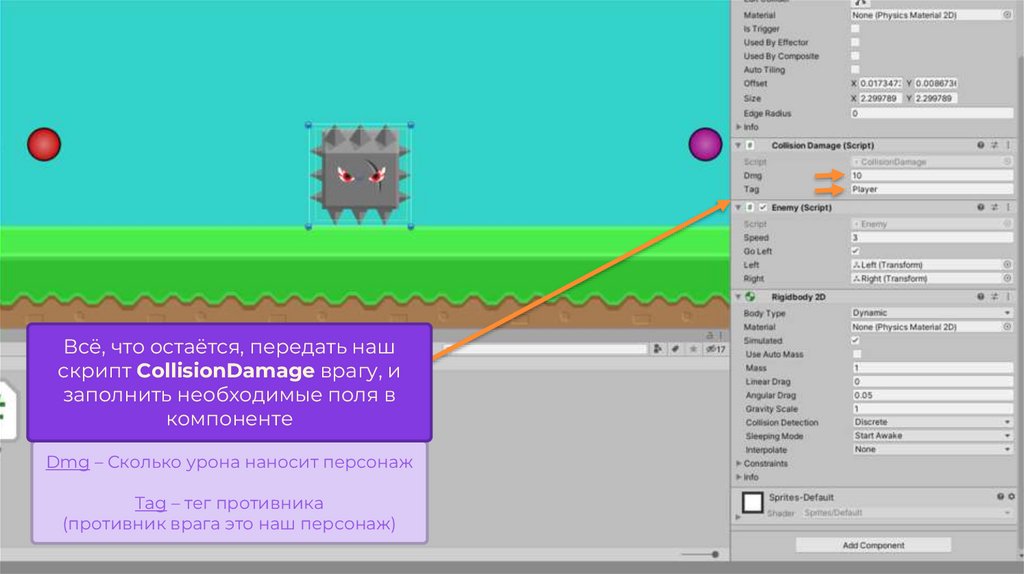Open presets for the Enemy script component
Image resolution: width=1024 pixels, height=574 pixels.
(x=994, y=207)
